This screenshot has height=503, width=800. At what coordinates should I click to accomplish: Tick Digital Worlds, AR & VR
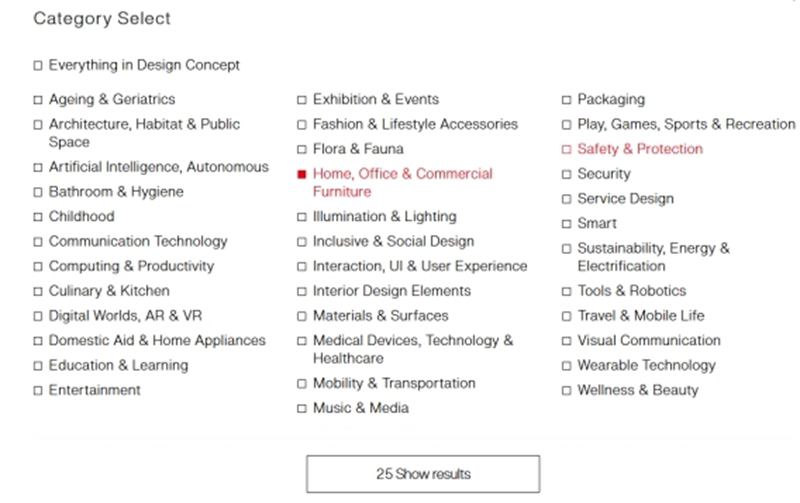tap(38, 316)
